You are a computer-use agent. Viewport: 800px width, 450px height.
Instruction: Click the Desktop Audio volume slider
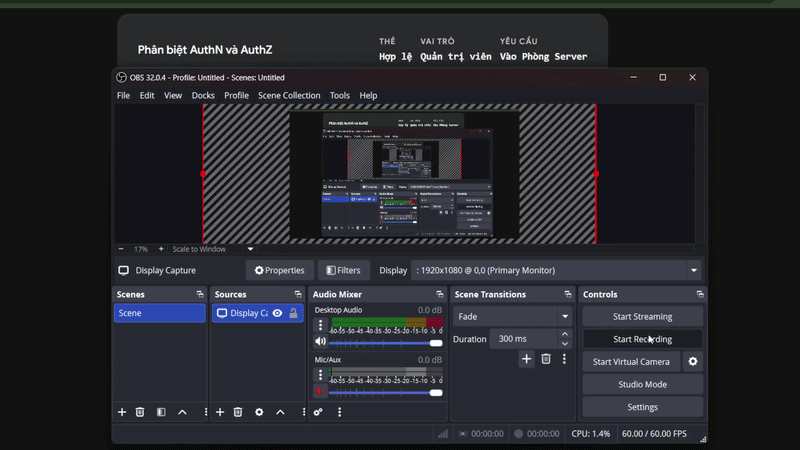click(x=385, y=342)
